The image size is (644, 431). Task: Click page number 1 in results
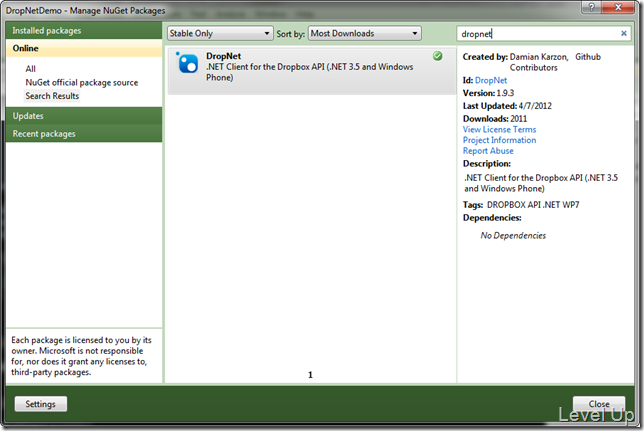310,375
